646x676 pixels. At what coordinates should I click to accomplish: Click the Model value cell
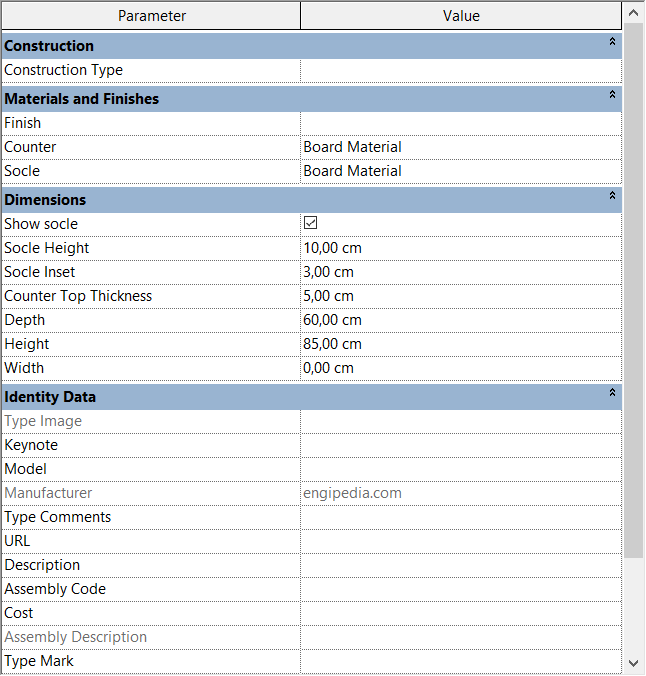(x=461, y=469)
